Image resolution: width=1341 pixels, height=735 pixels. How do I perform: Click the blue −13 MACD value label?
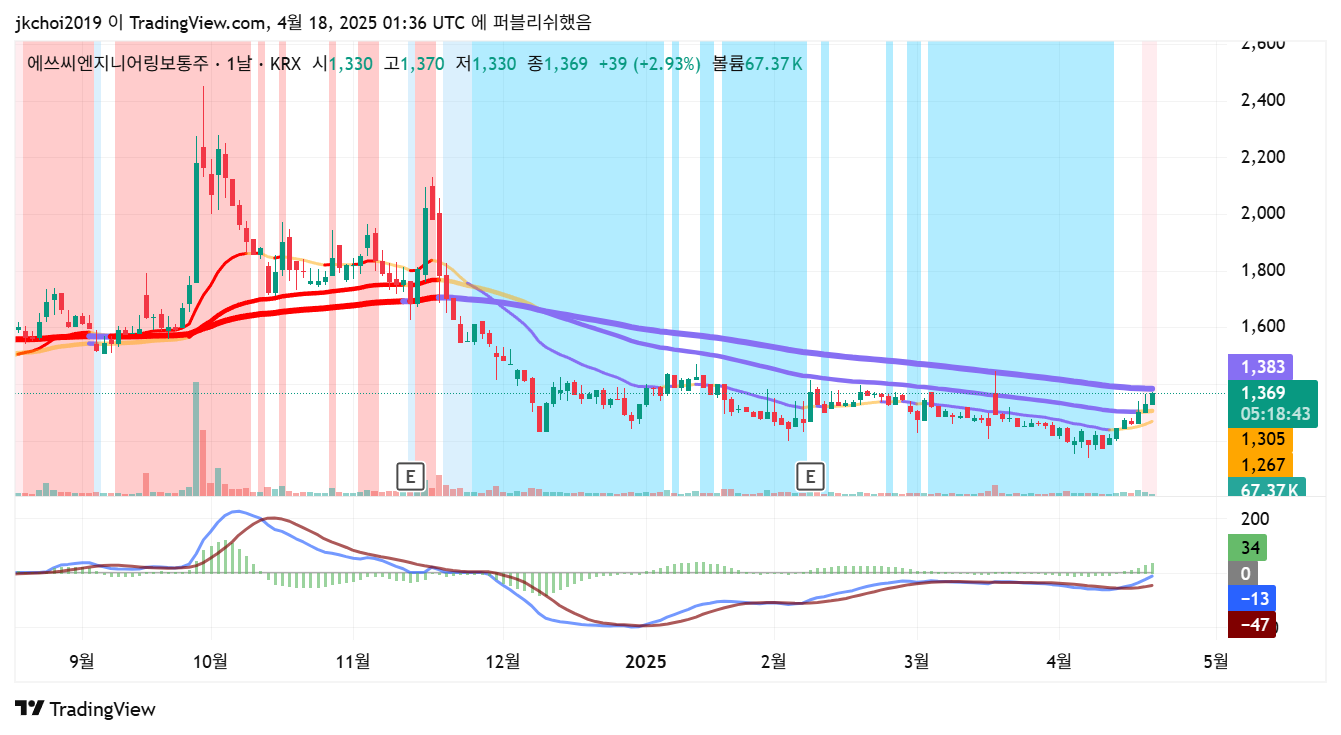pyautogui.click(x=1251, y=599)
